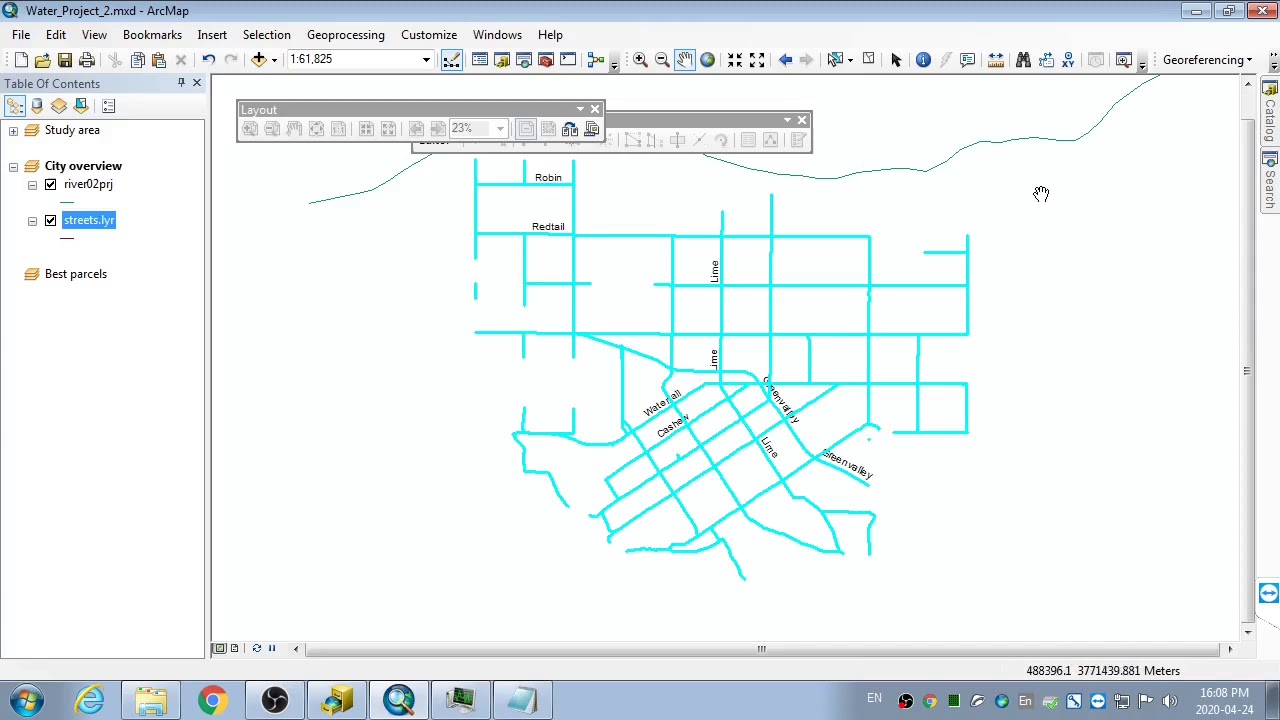Open the Georeferencing dropdown menu
This screenshot has width=1280, height=720.
(x=1207, y=60)
